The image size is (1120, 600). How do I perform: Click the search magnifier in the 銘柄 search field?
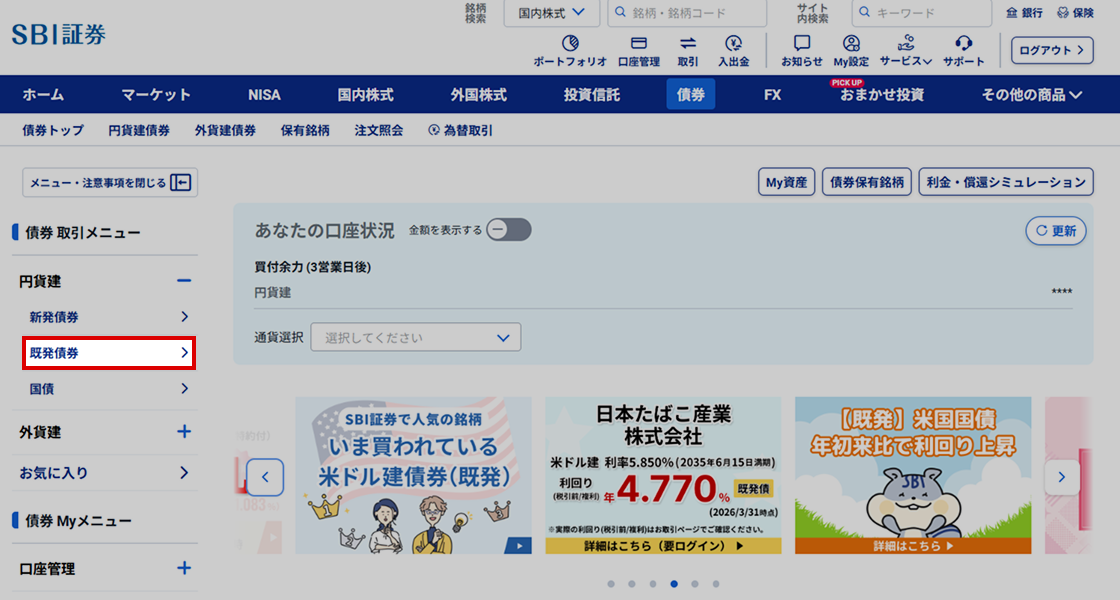tap(620, 13)
